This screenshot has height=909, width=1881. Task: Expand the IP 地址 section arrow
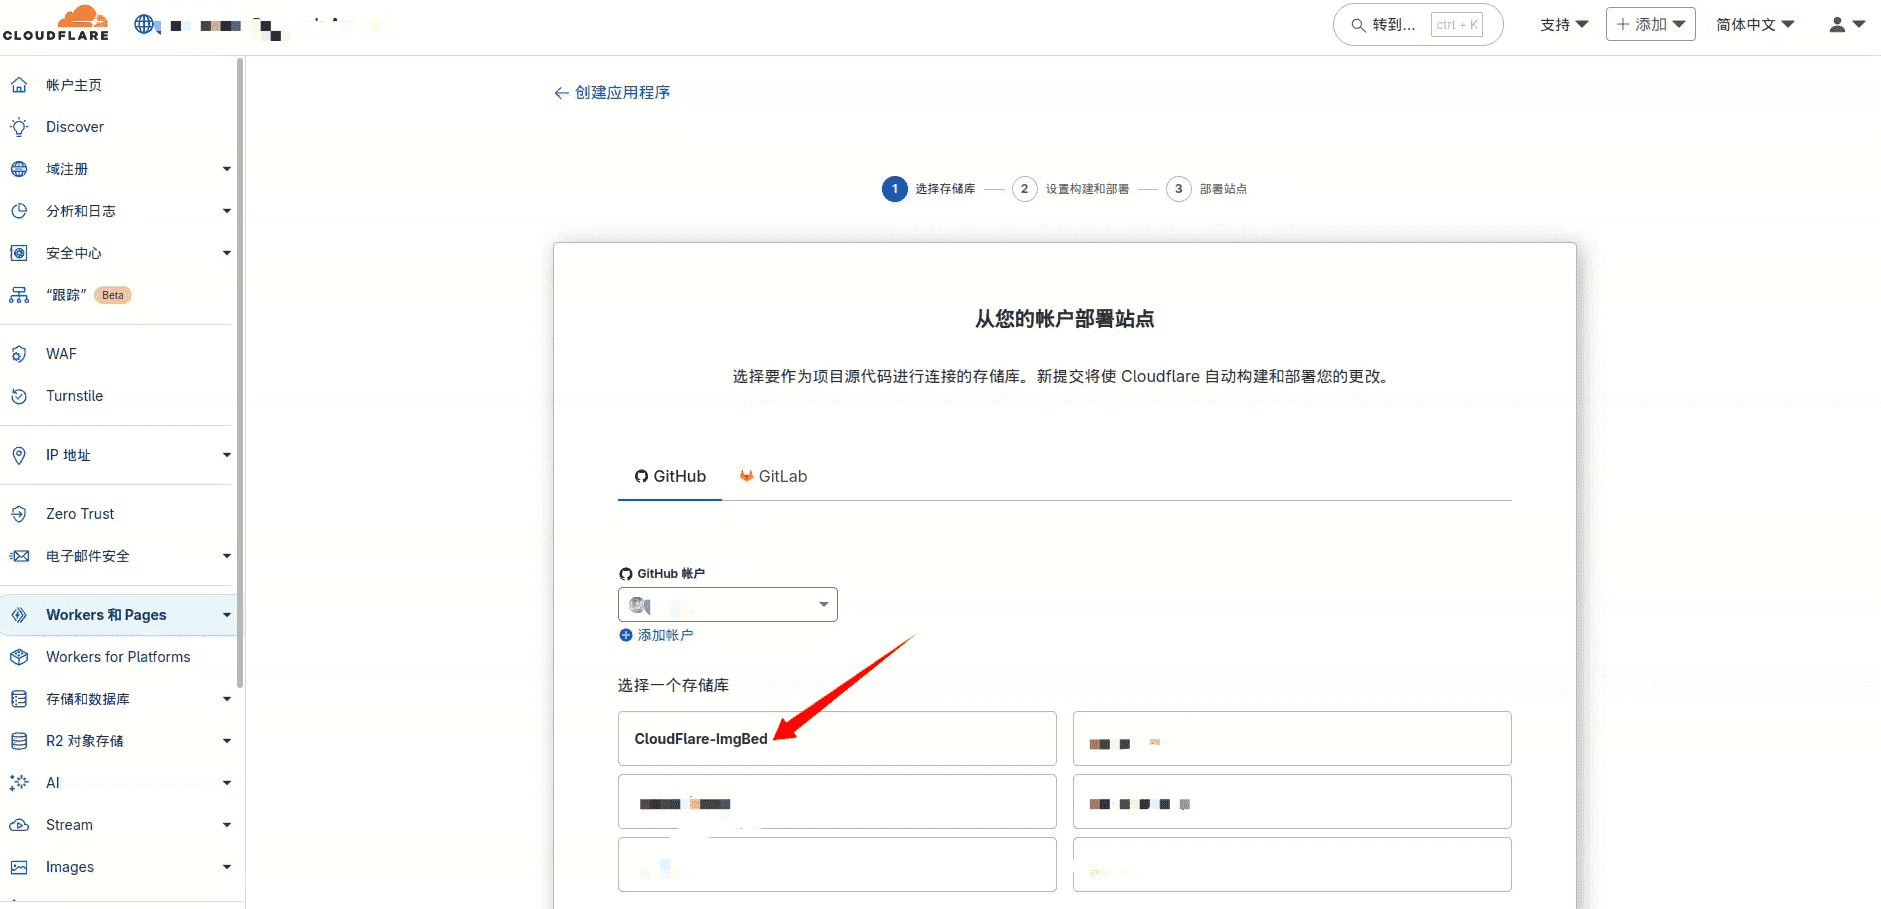point(227,455)
